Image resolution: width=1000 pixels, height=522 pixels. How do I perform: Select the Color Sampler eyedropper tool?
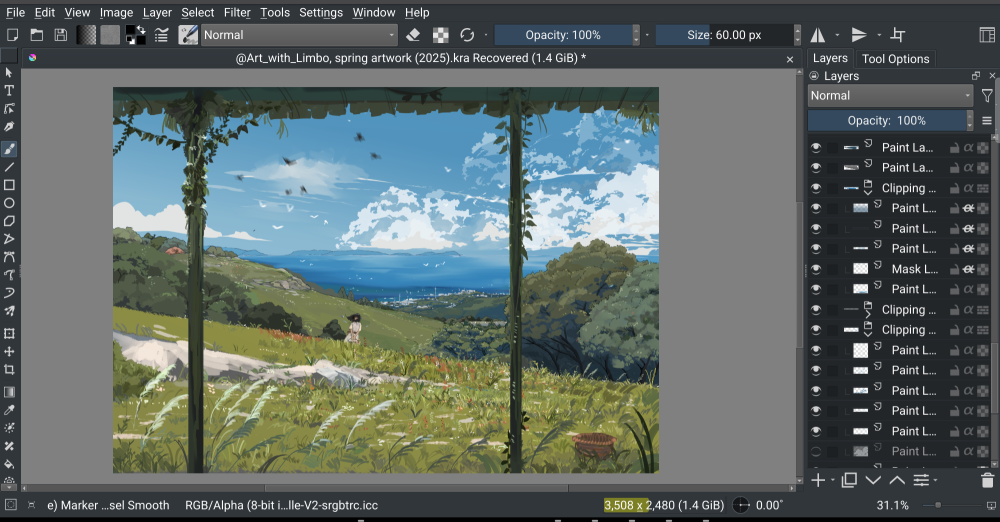click(x=9, y=410)
